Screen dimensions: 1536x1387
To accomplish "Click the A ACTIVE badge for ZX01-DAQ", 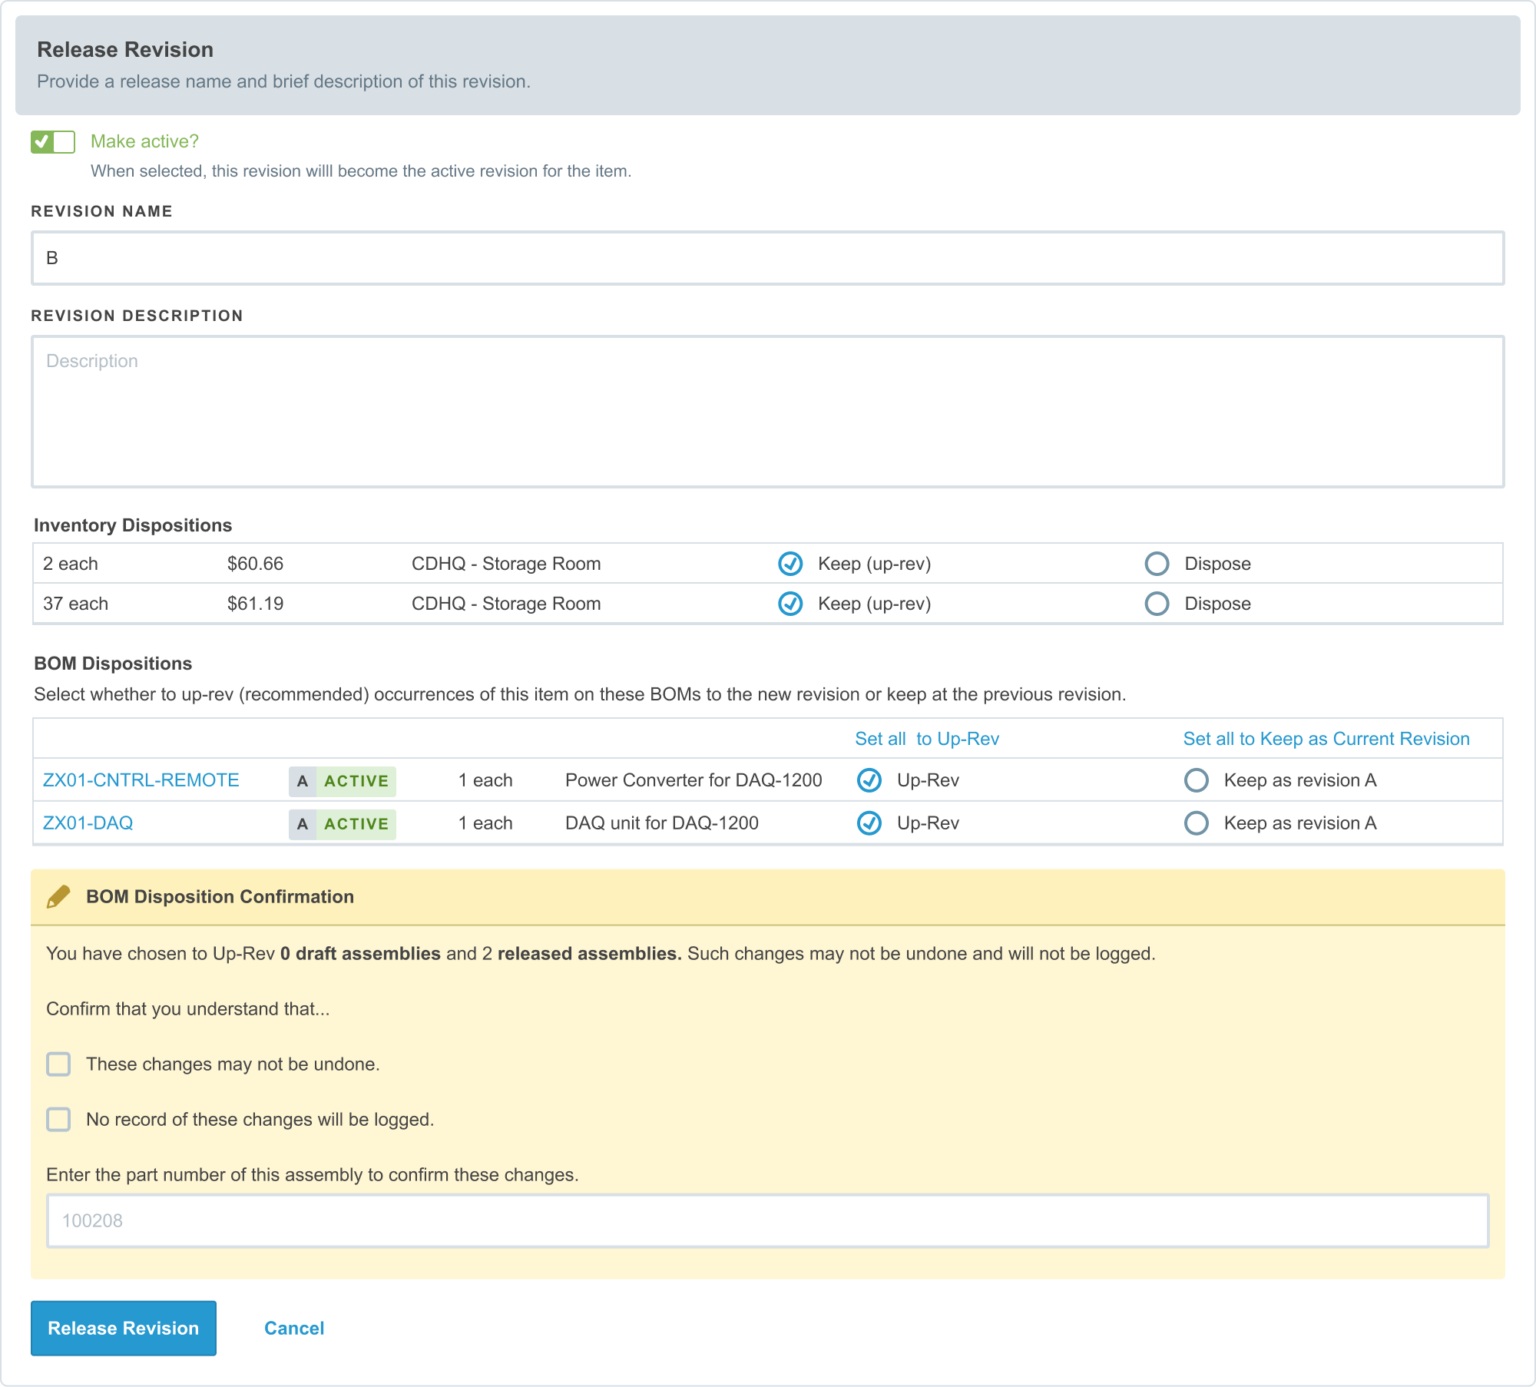I will click(342, 824).
